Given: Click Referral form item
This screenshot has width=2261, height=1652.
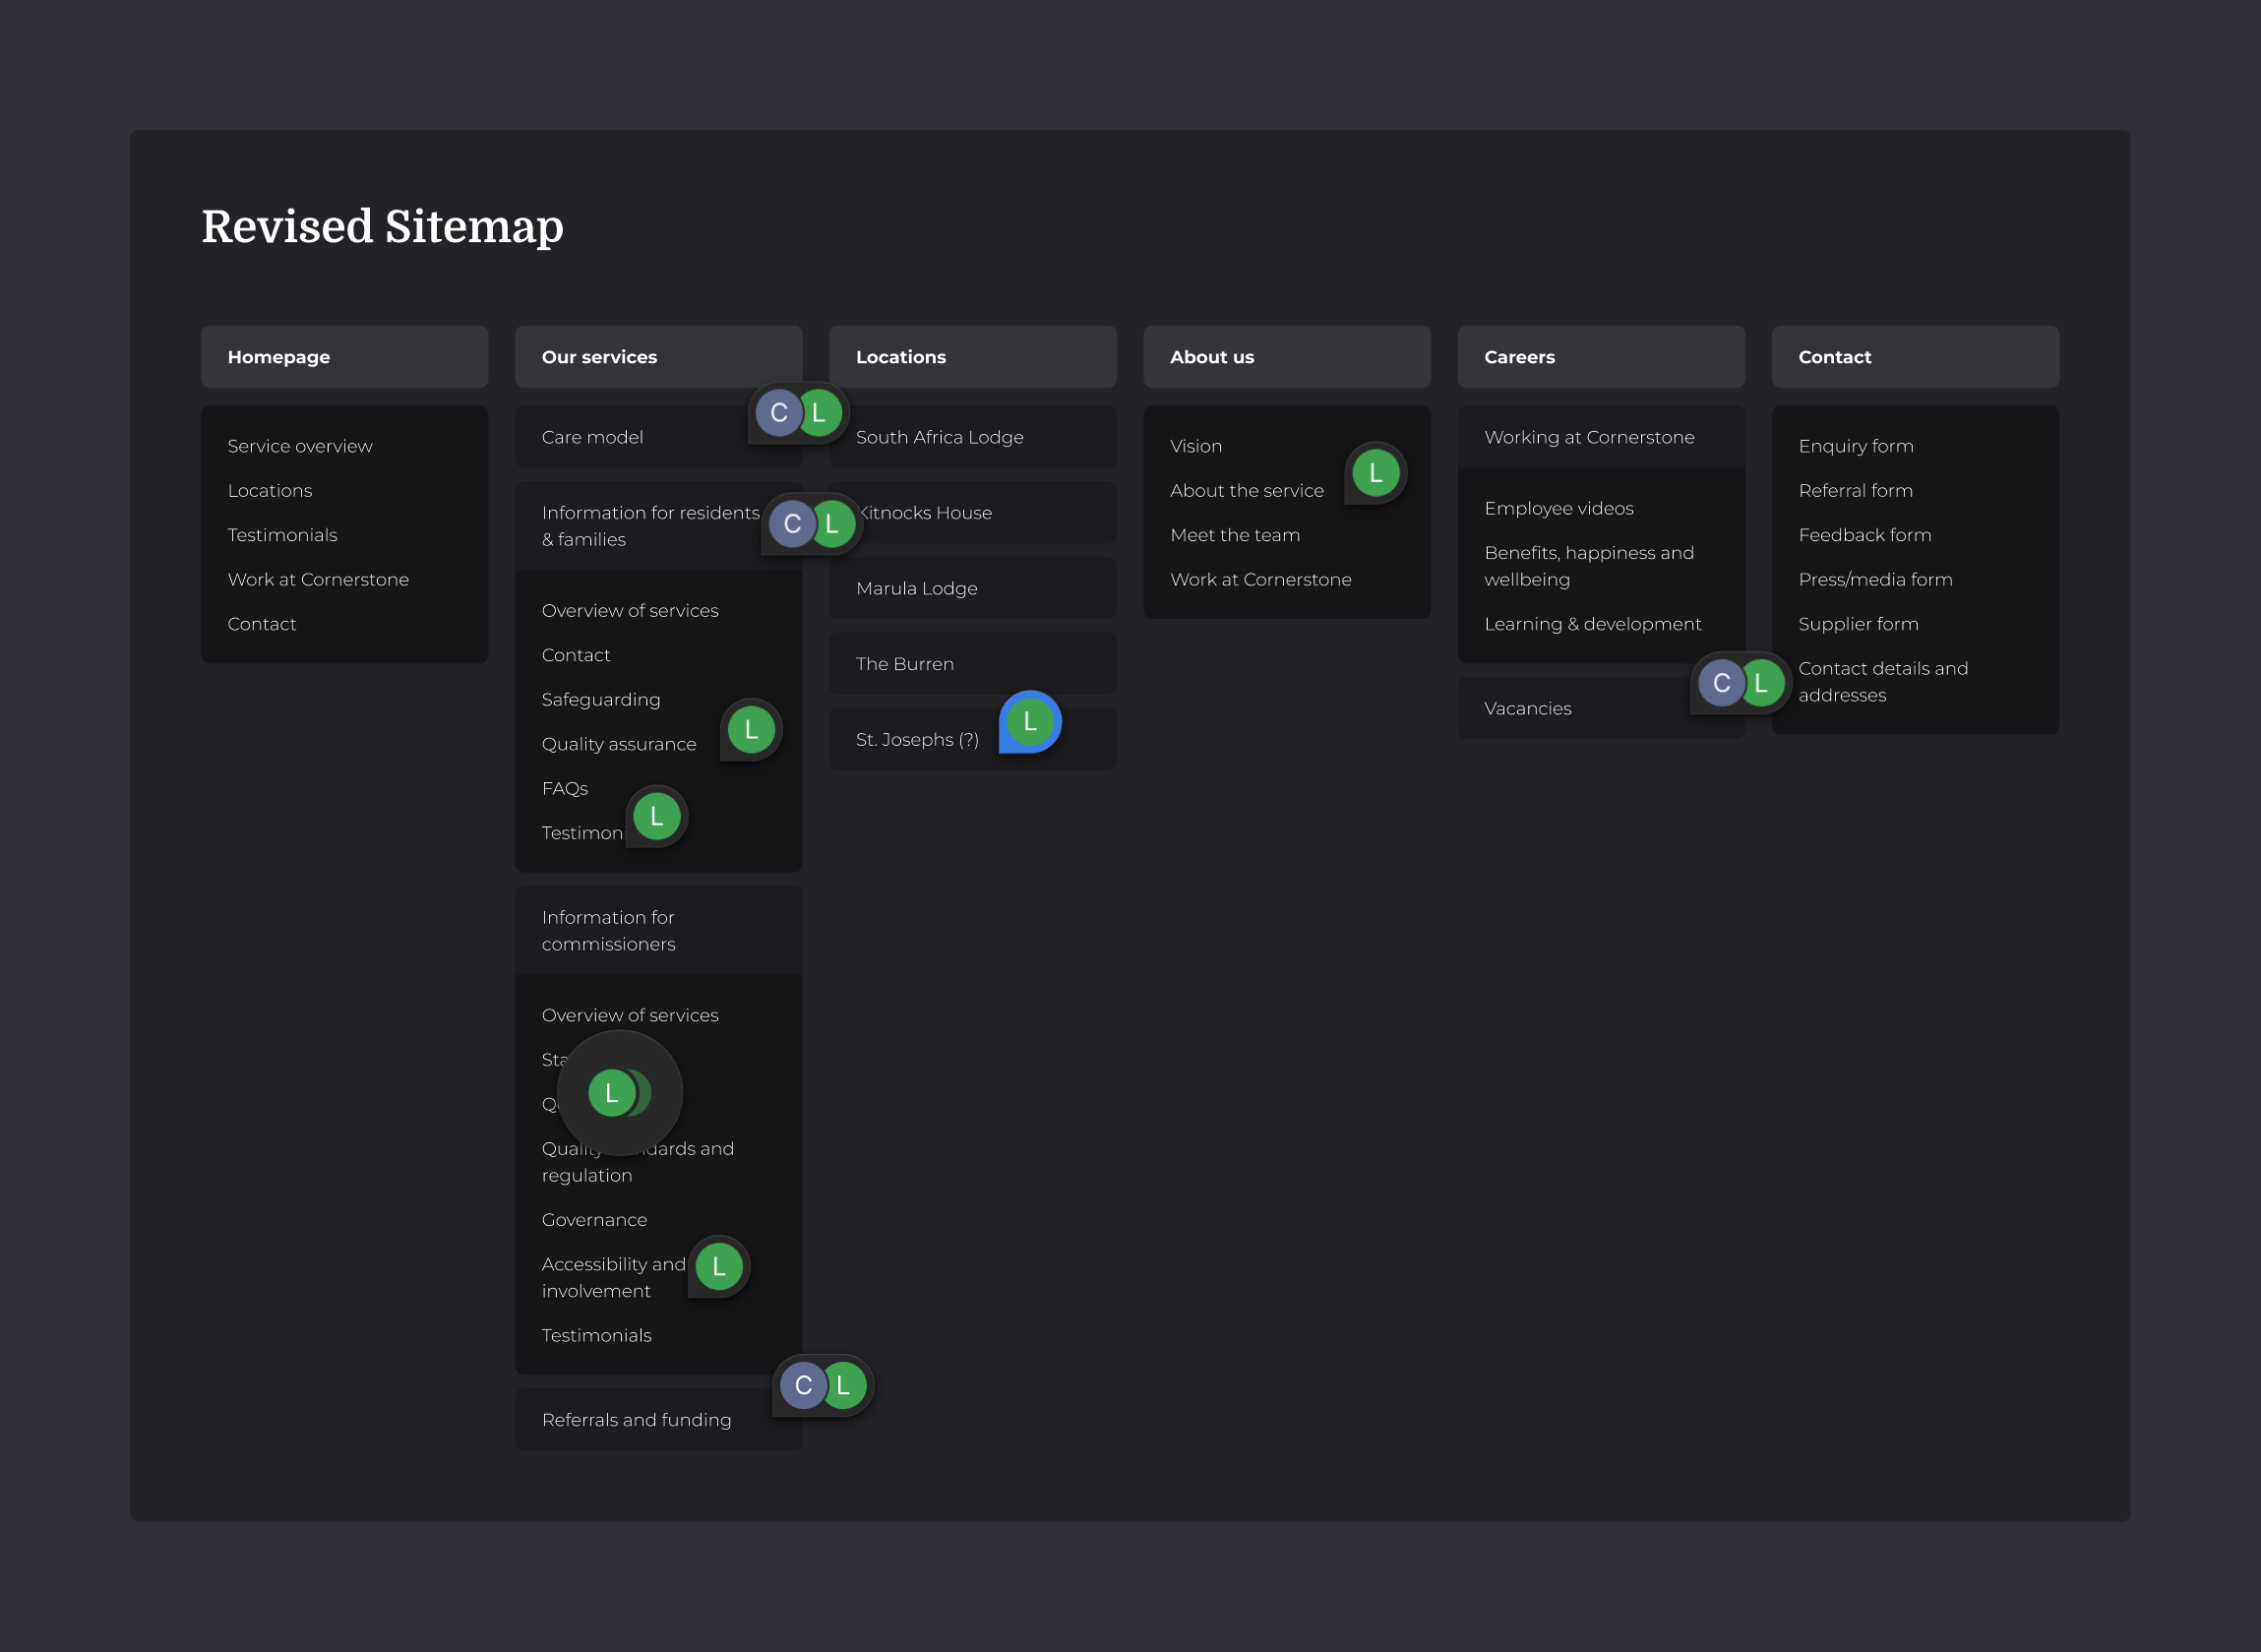Looking at the screenshot, I should tap(1855, 491).
